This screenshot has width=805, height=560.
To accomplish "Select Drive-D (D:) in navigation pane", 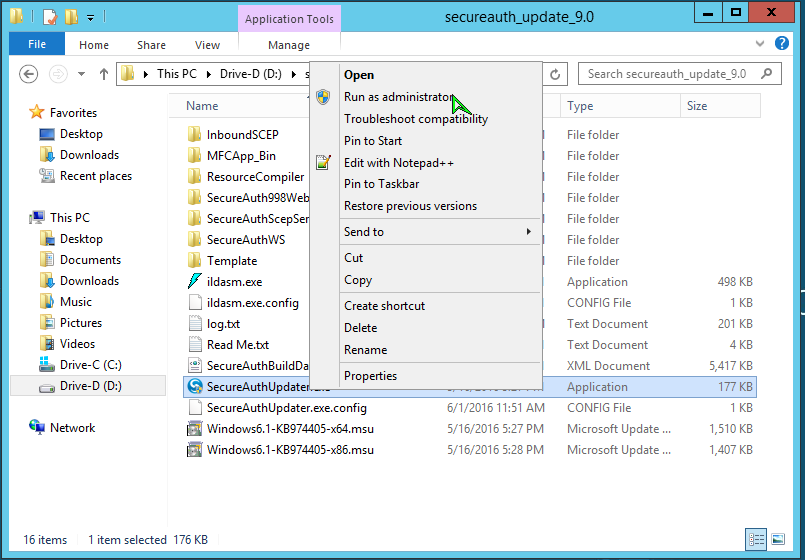I will click(x=88, y=386).
